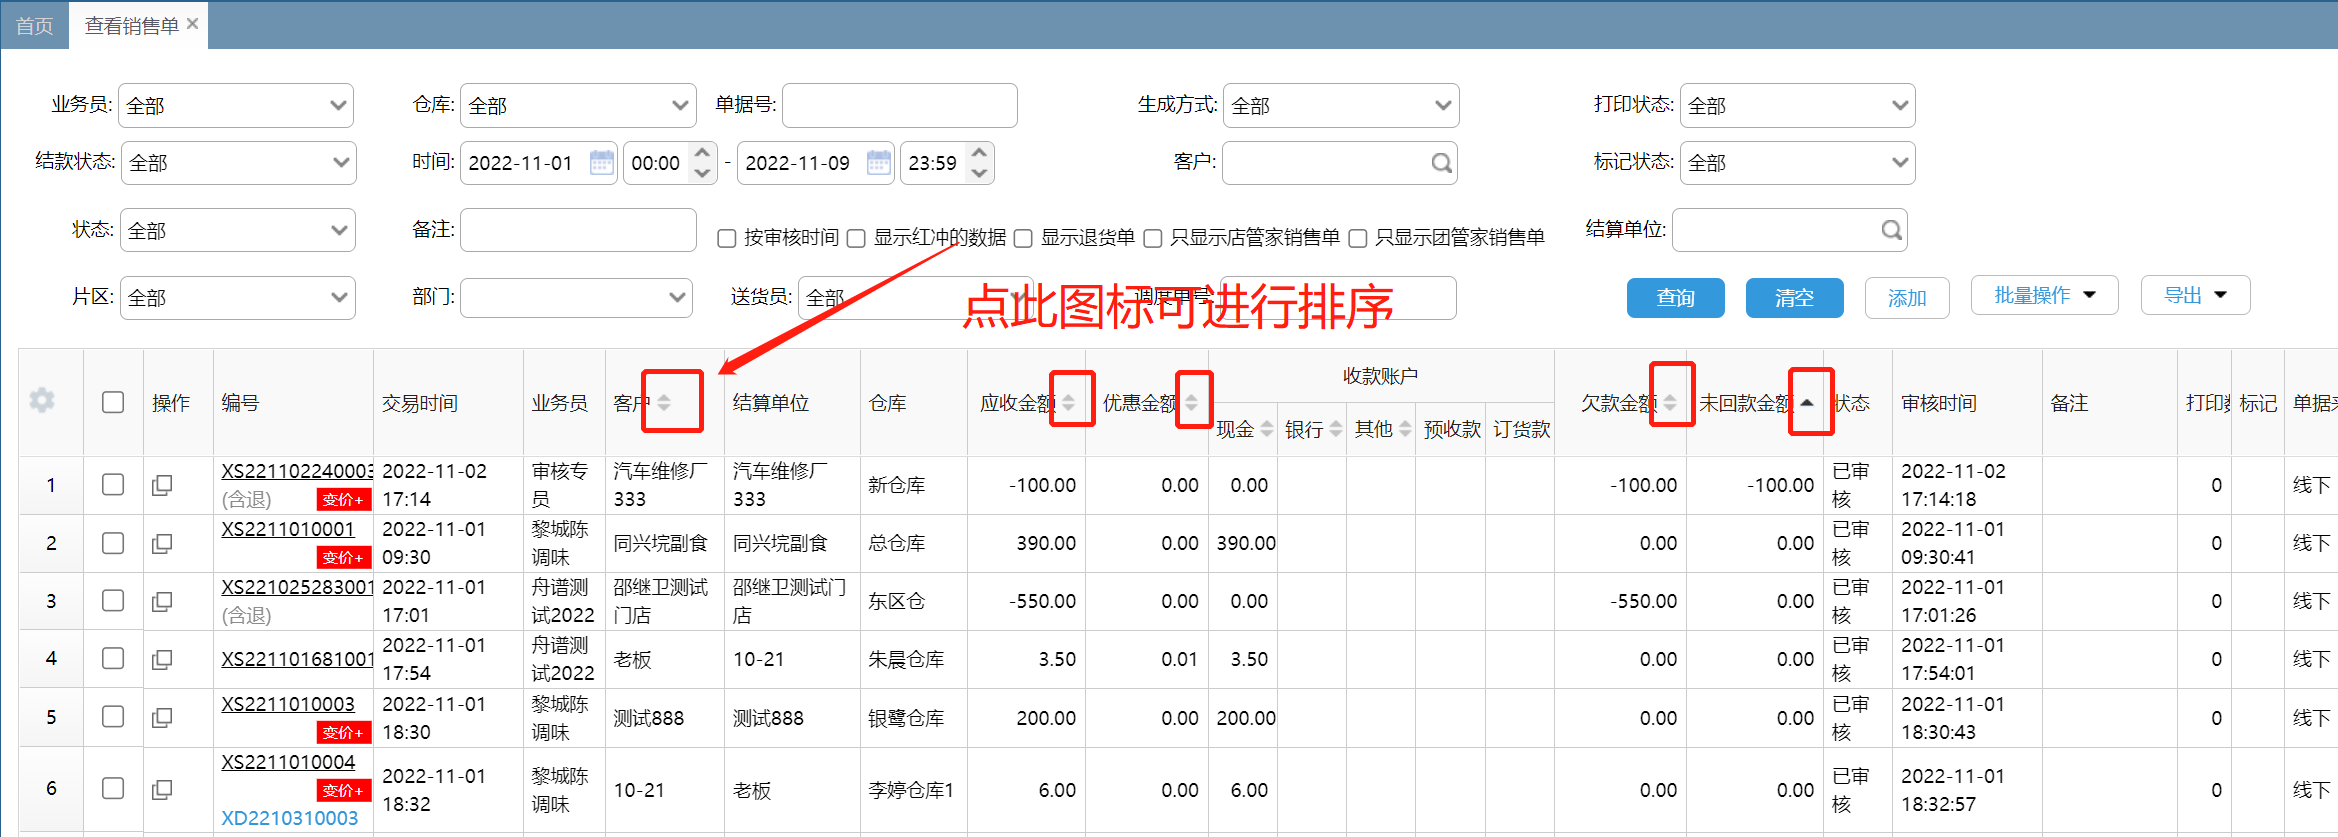Sort by the 应收金额 column icon
The height and width of the screenshot is (837, 2338).
[1068, 402]
